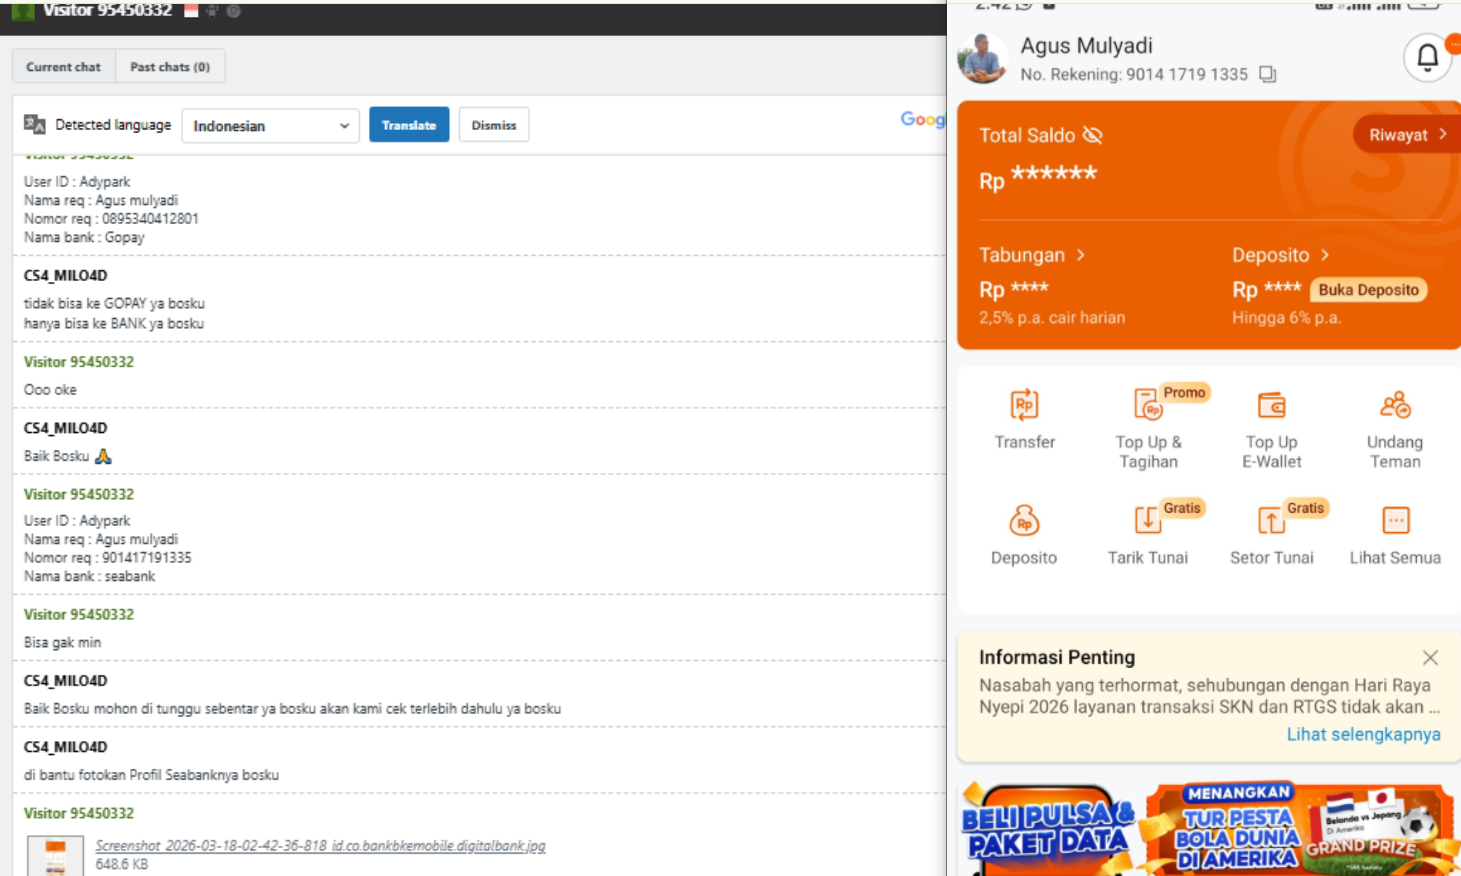
Task: Click the attached screenshot thumbnail
Action: 55,856
